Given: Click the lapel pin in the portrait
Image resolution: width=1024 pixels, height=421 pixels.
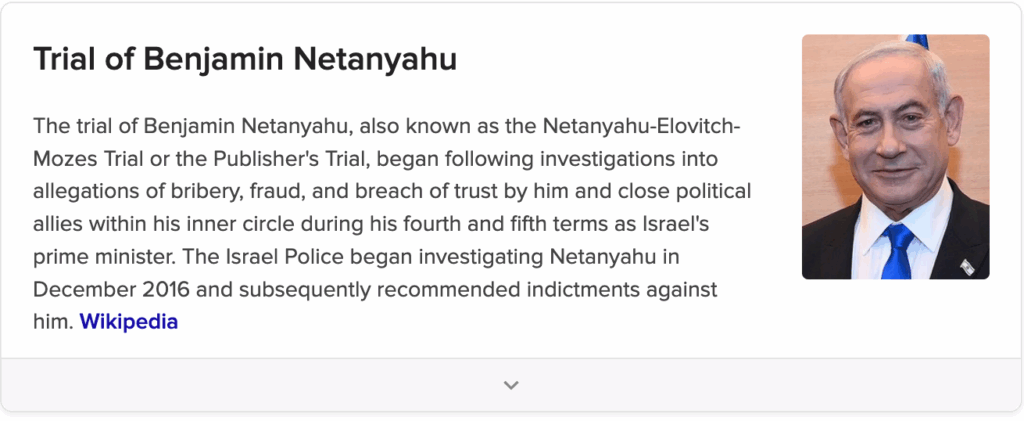Looking at the screenshot, I should tap(967, 266).
